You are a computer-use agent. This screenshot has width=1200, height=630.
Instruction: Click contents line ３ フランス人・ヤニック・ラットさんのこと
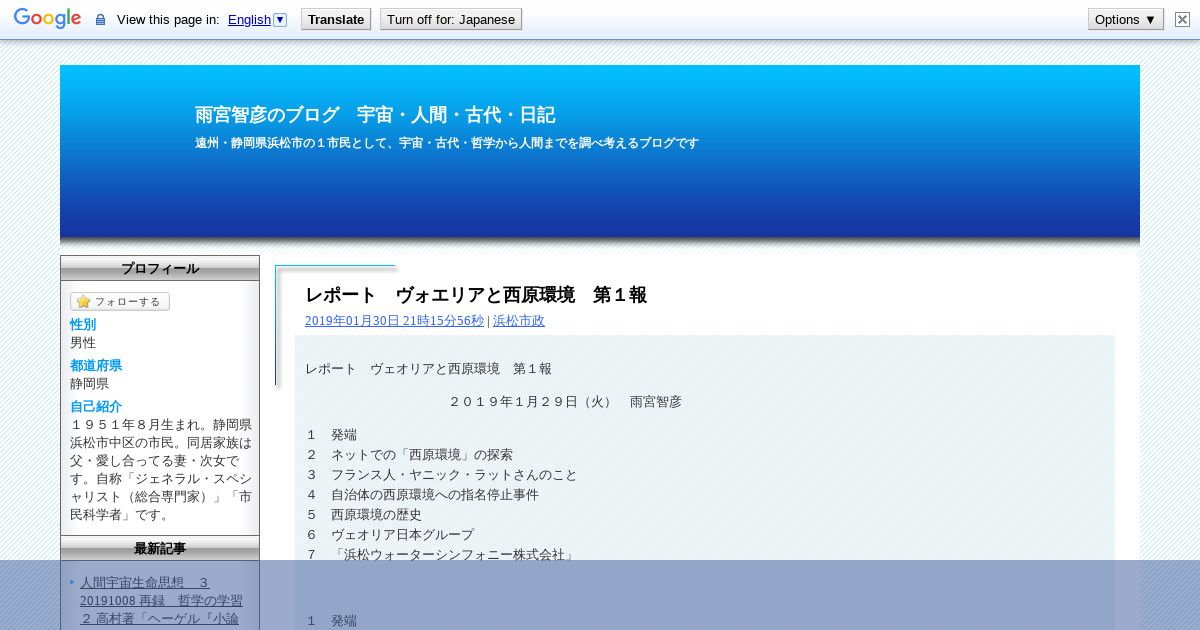pos(442,475)
